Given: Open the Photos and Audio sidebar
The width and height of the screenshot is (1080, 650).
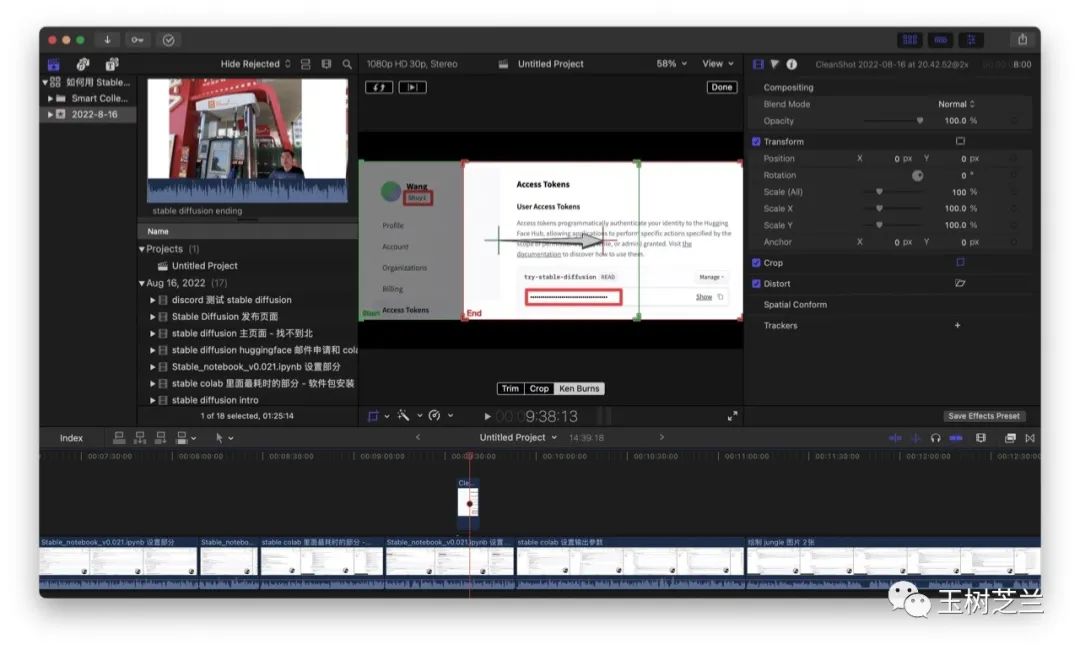Looking at the screenshot, I should [83, 65].
